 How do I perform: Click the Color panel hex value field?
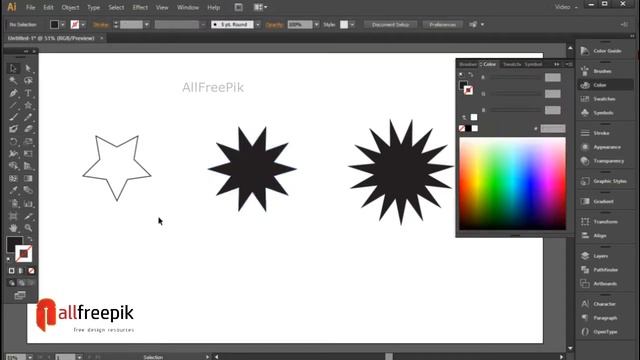(553, 129)
